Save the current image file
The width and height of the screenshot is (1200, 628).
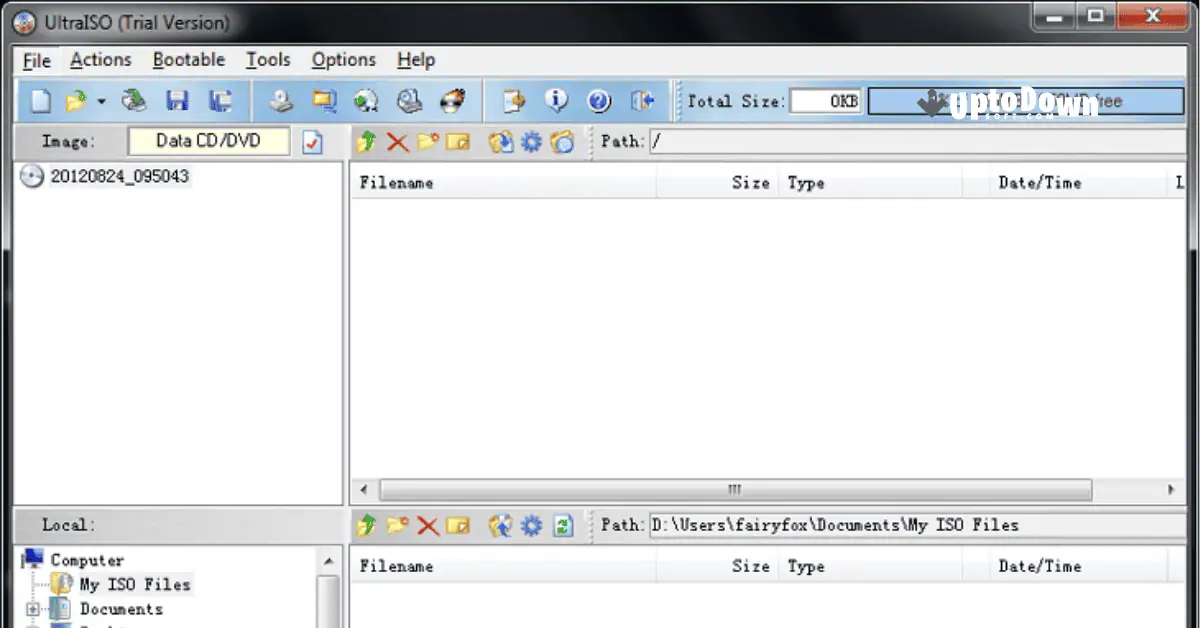[178, 100]
